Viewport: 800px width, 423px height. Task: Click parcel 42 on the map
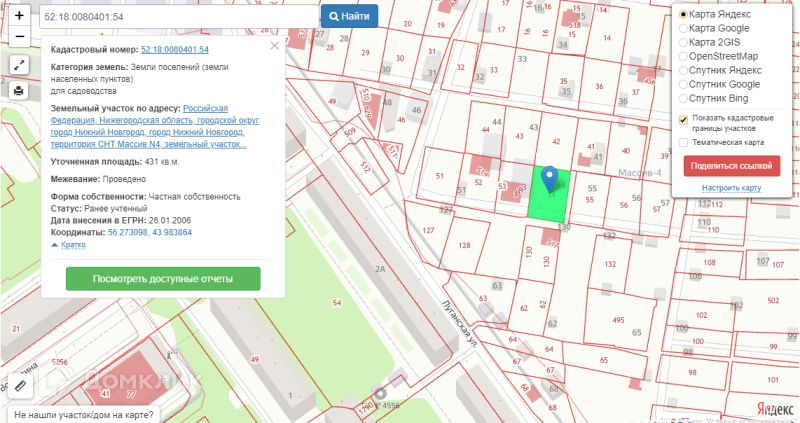pos(556,142)
